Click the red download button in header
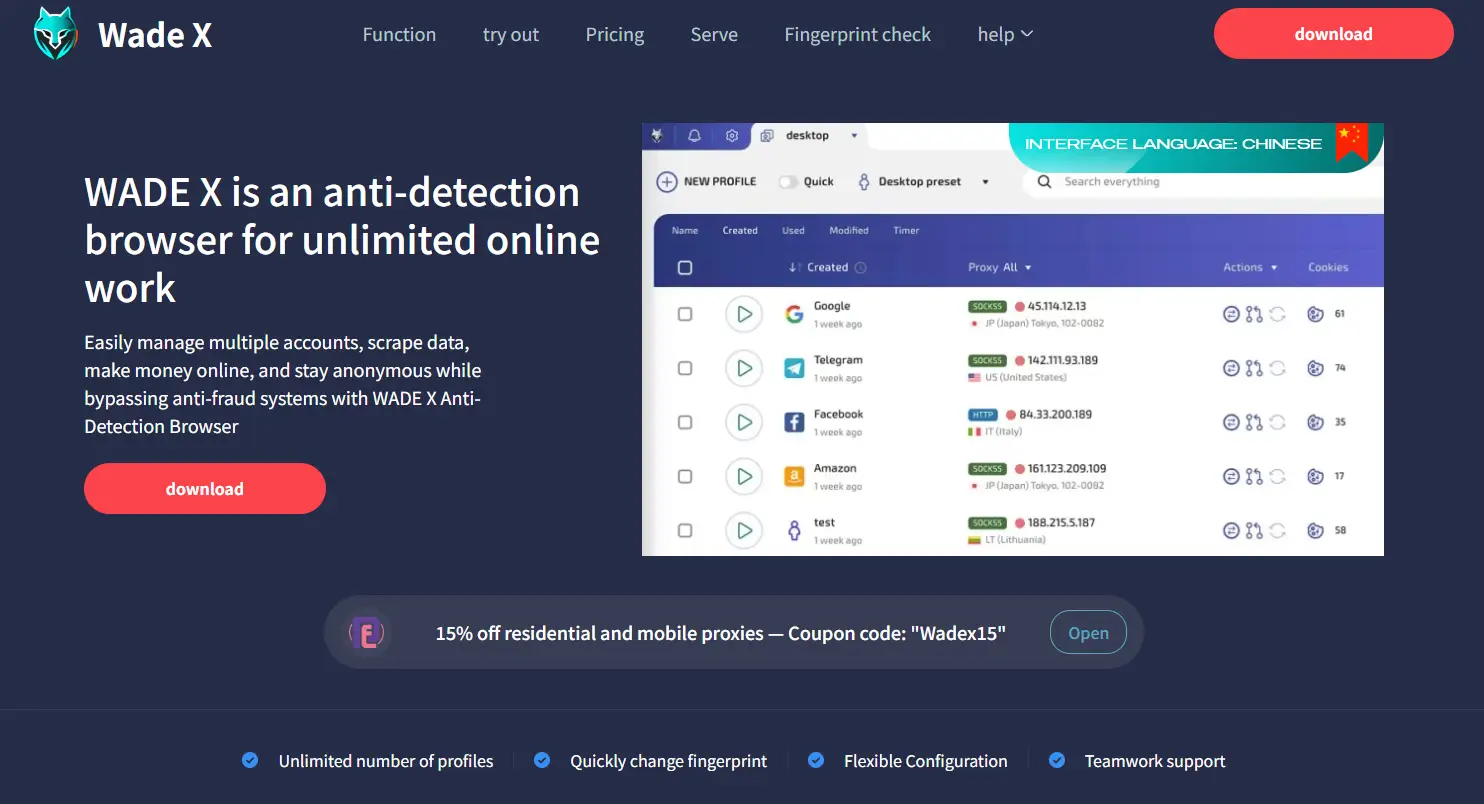Screen dimensions: 1484x804 (1333, 34)
